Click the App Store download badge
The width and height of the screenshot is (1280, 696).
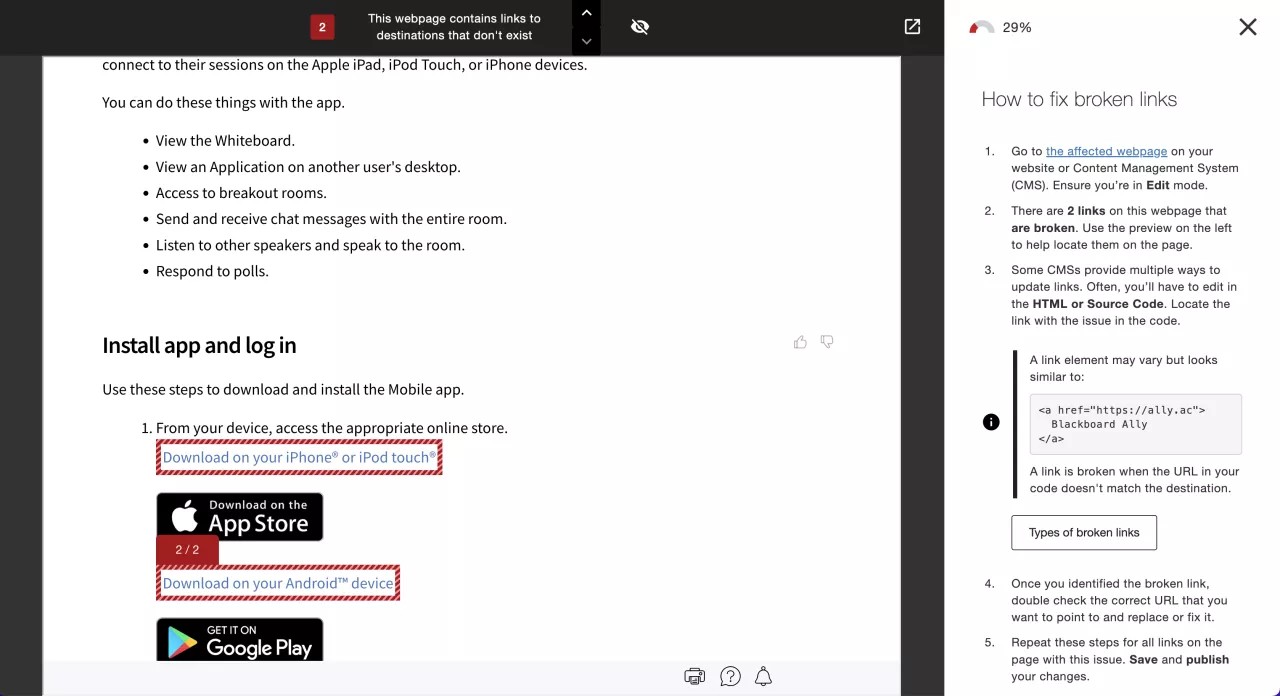pos(239,516)
